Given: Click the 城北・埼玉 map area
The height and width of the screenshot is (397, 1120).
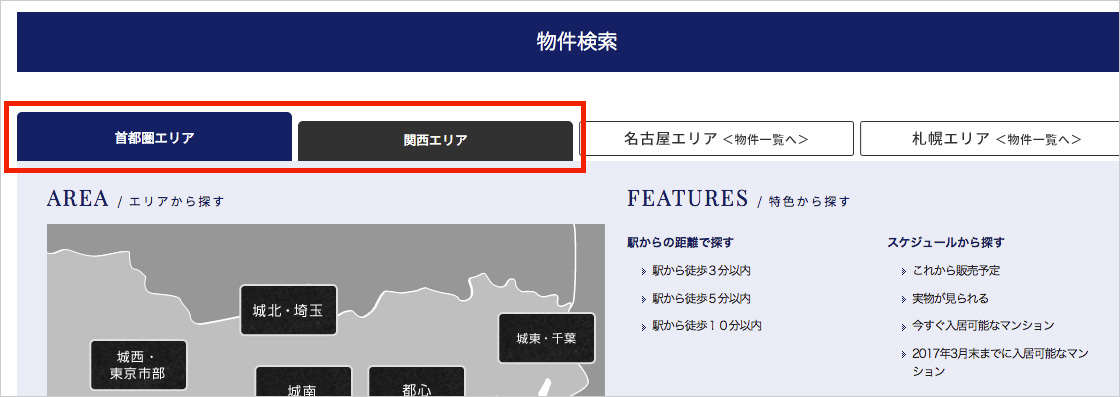Looking at the screenshot, I should tap(288, 311).
